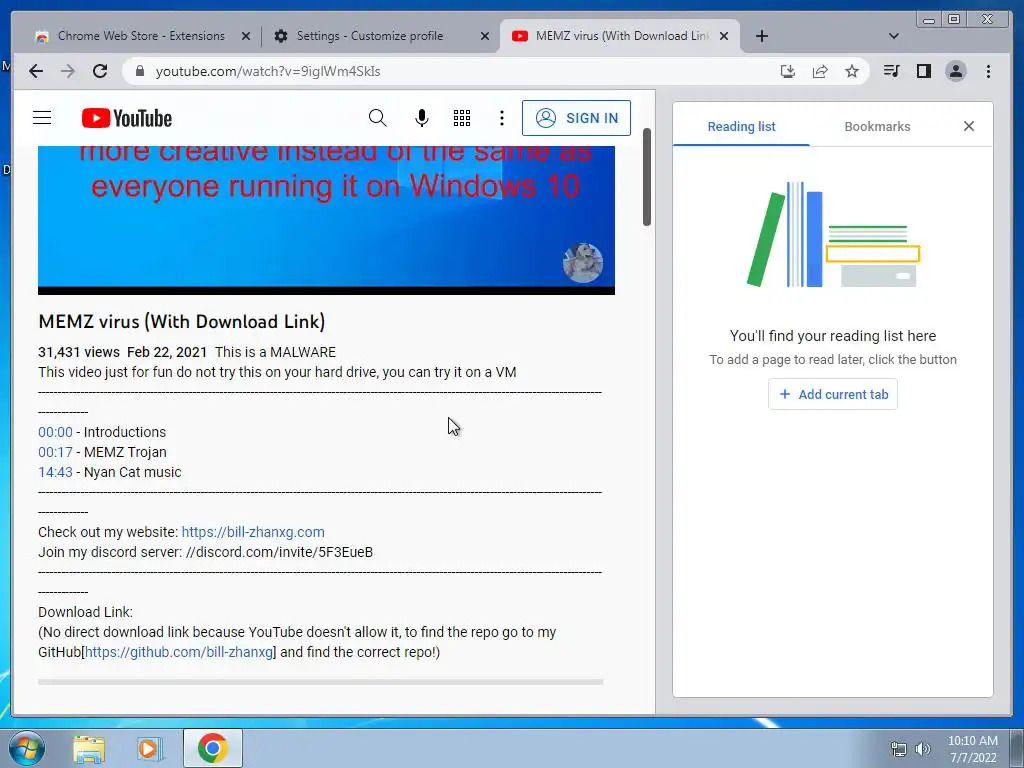Switch to the Reading list tab
1024x768 pixels.
coord(741,126)
